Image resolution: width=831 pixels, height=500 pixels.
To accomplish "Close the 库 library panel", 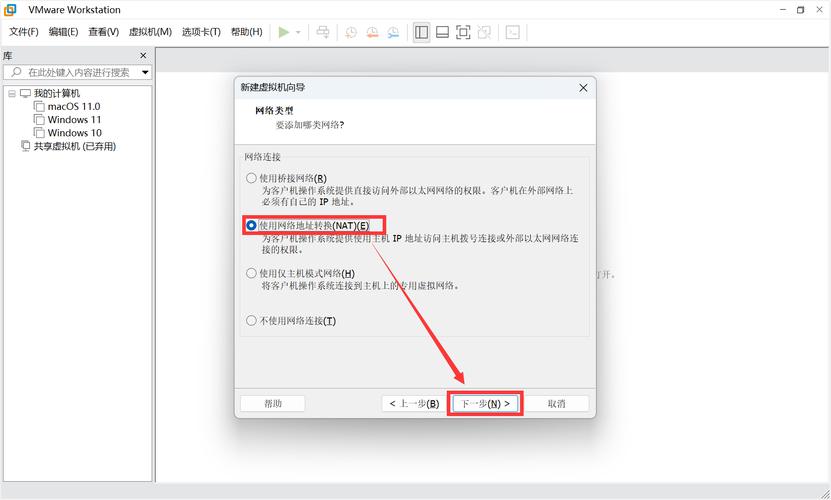I will pyautogui.click(x=143, y=56).
